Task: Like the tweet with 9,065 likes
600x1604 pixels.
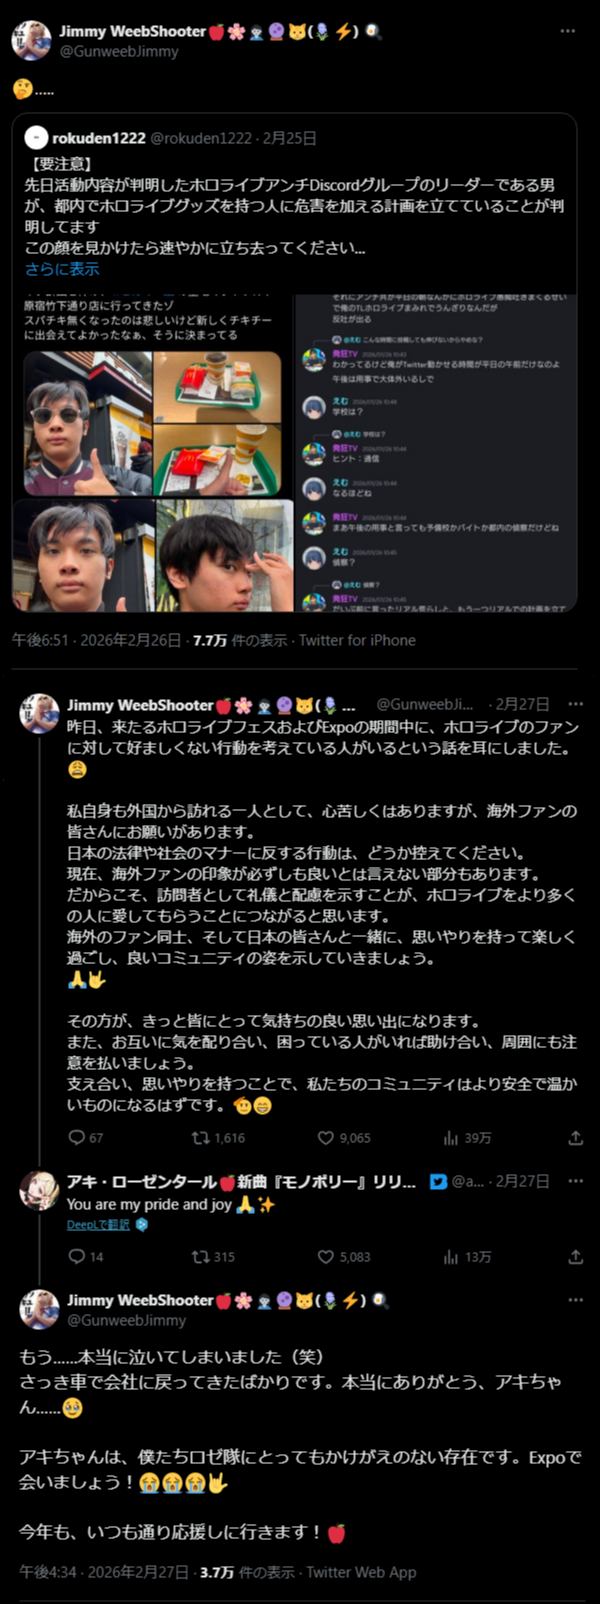Action: pos(326,1138)
